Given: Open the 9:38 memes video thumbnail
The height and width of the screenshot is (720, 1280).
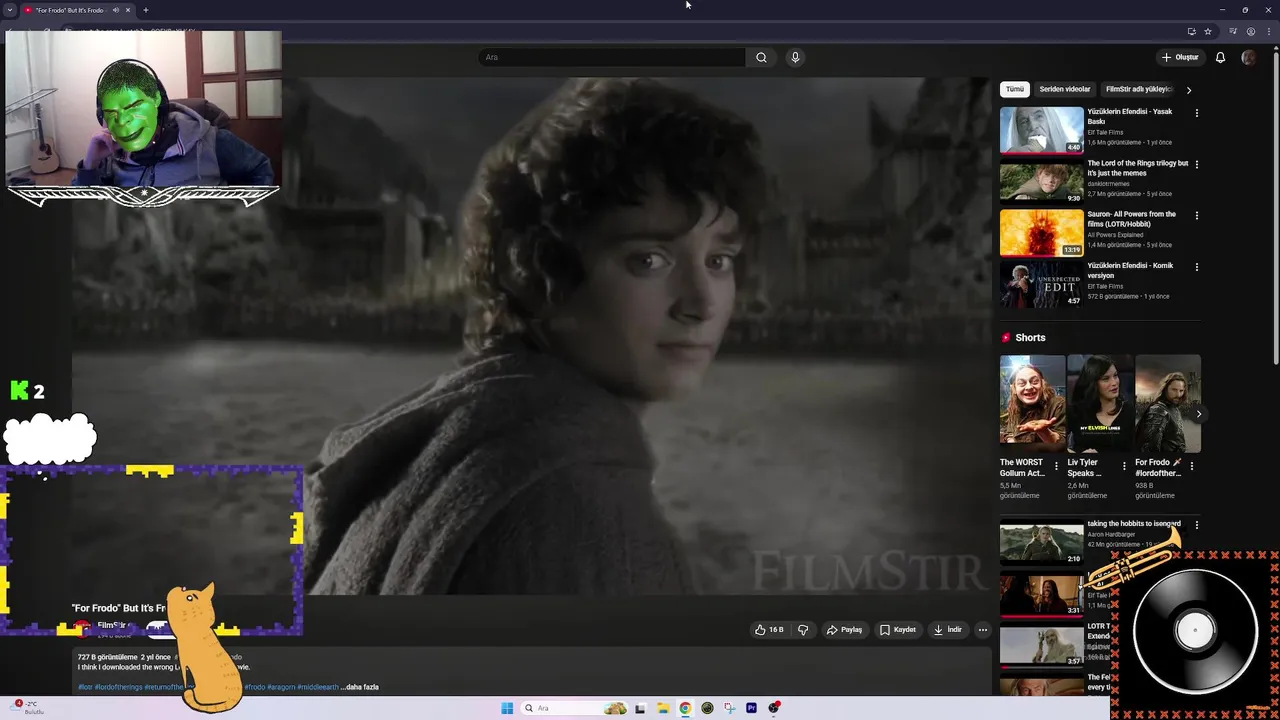Looking at the screenshot, I should coord(1041,181).
